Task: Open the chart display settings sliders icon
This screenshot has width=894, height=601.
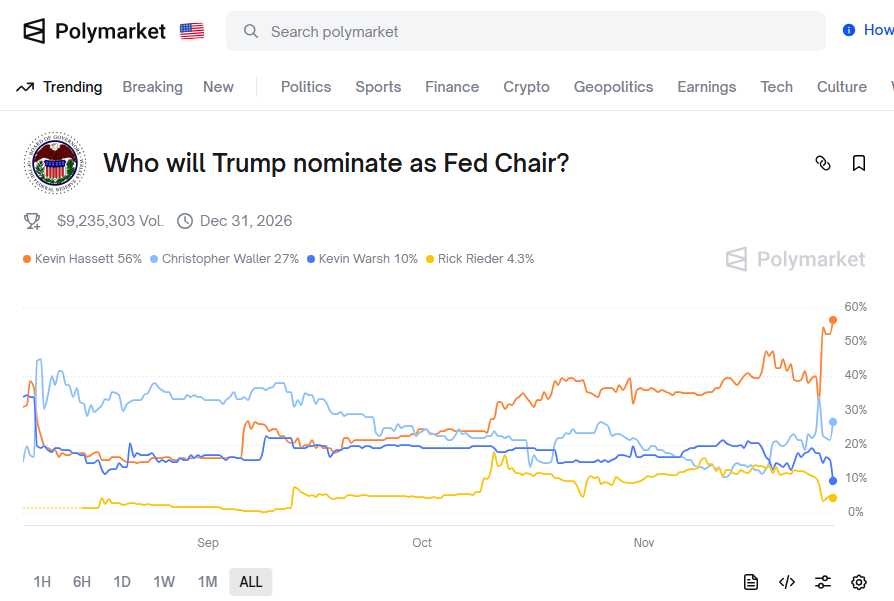Action: 822,581
